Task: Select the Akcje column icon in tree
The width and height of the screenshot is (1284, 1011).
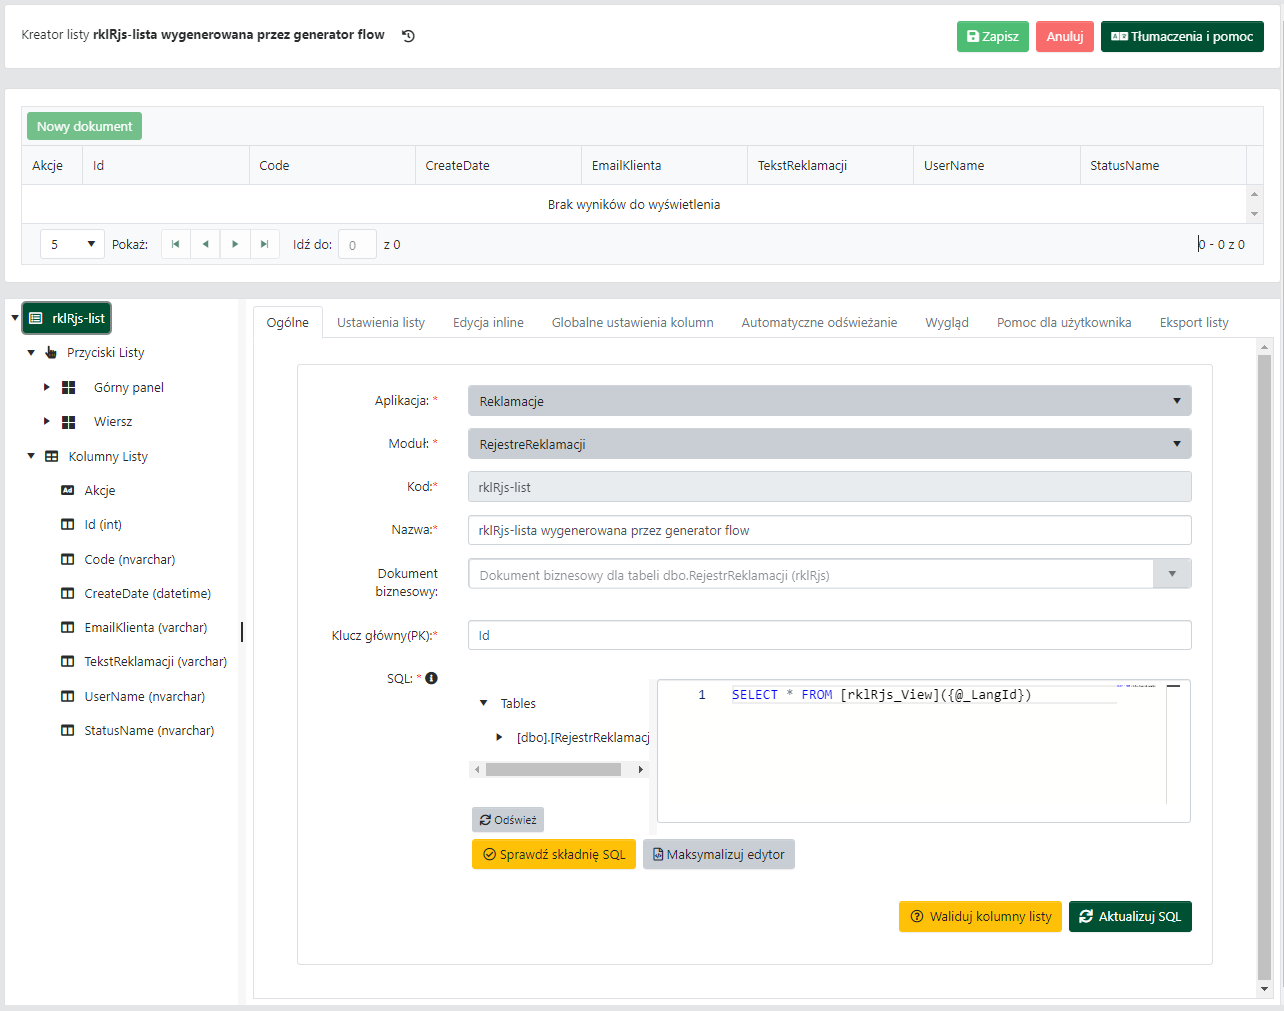Action: pos(68,490)
